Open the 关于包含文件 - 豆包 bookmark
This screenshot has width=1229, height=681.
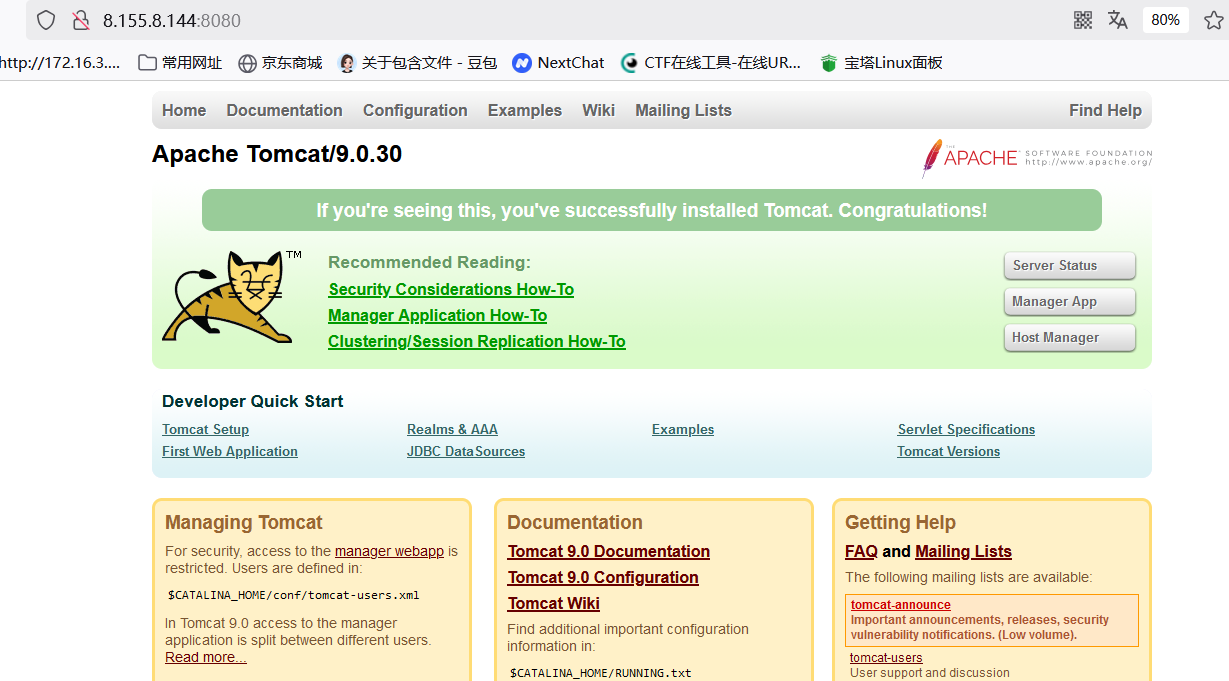click(x=418, y=63)
